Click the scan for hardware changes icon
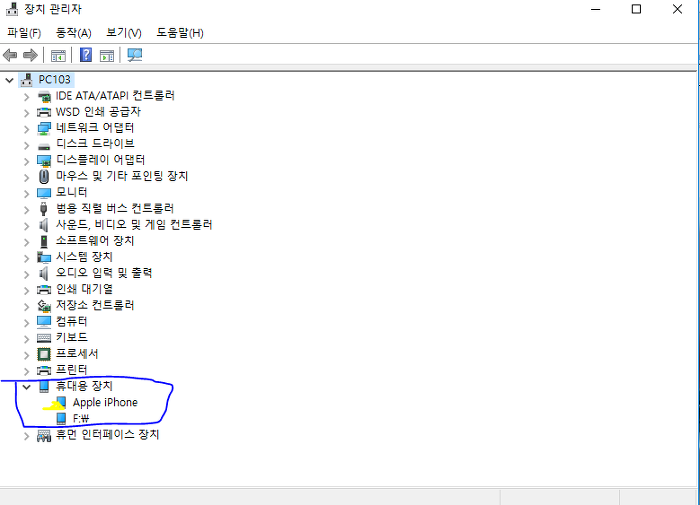Viewport: 700px width, 505px height. [134, 55]
